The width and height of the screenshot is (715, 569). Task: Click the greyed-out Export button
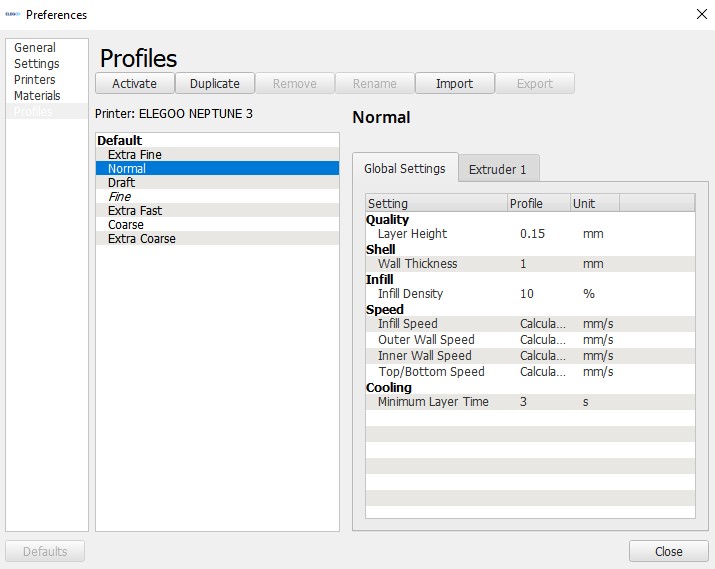pyautogui.click(x=534, y=83)
